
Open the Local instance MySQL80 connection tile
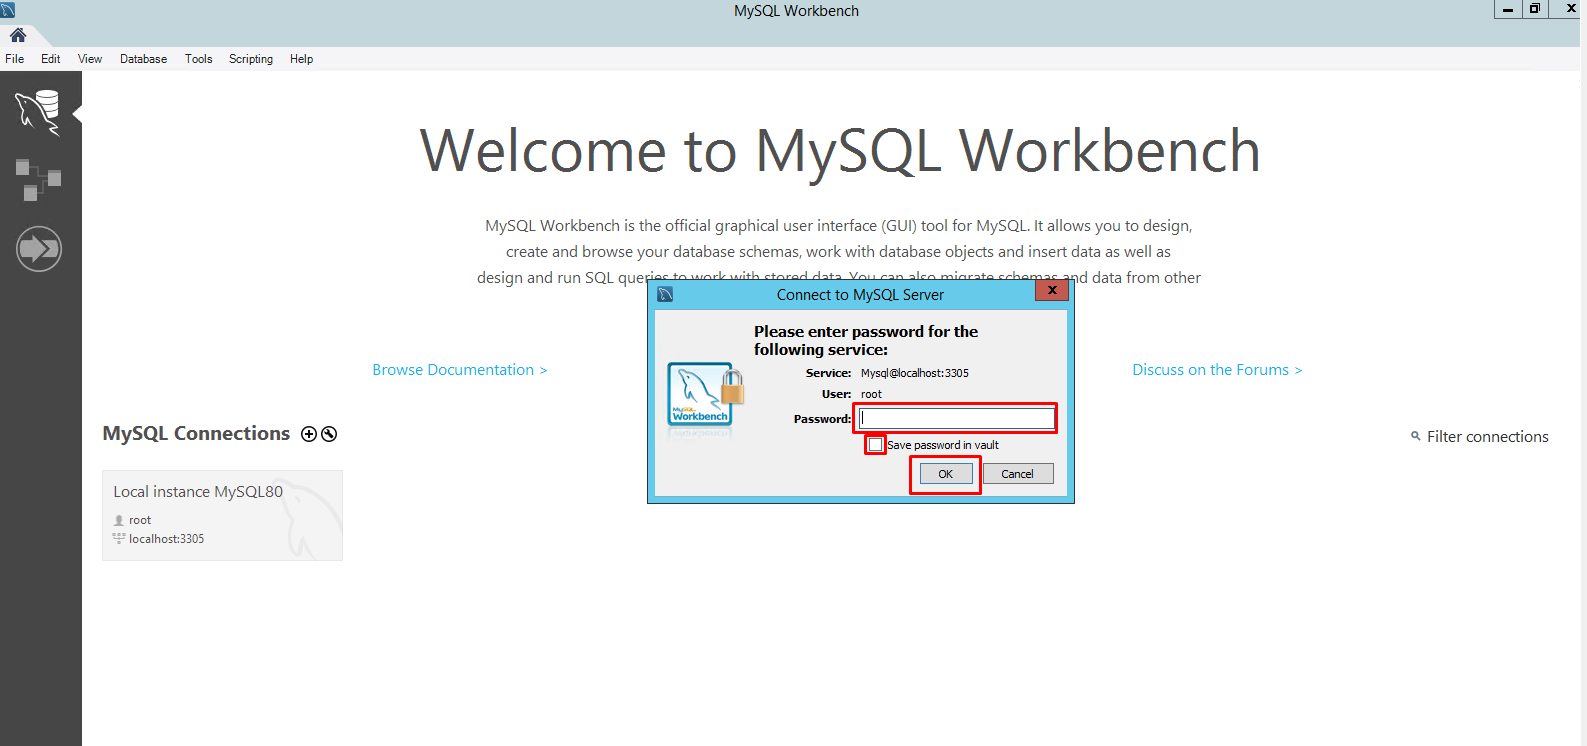tap(222, 515)
